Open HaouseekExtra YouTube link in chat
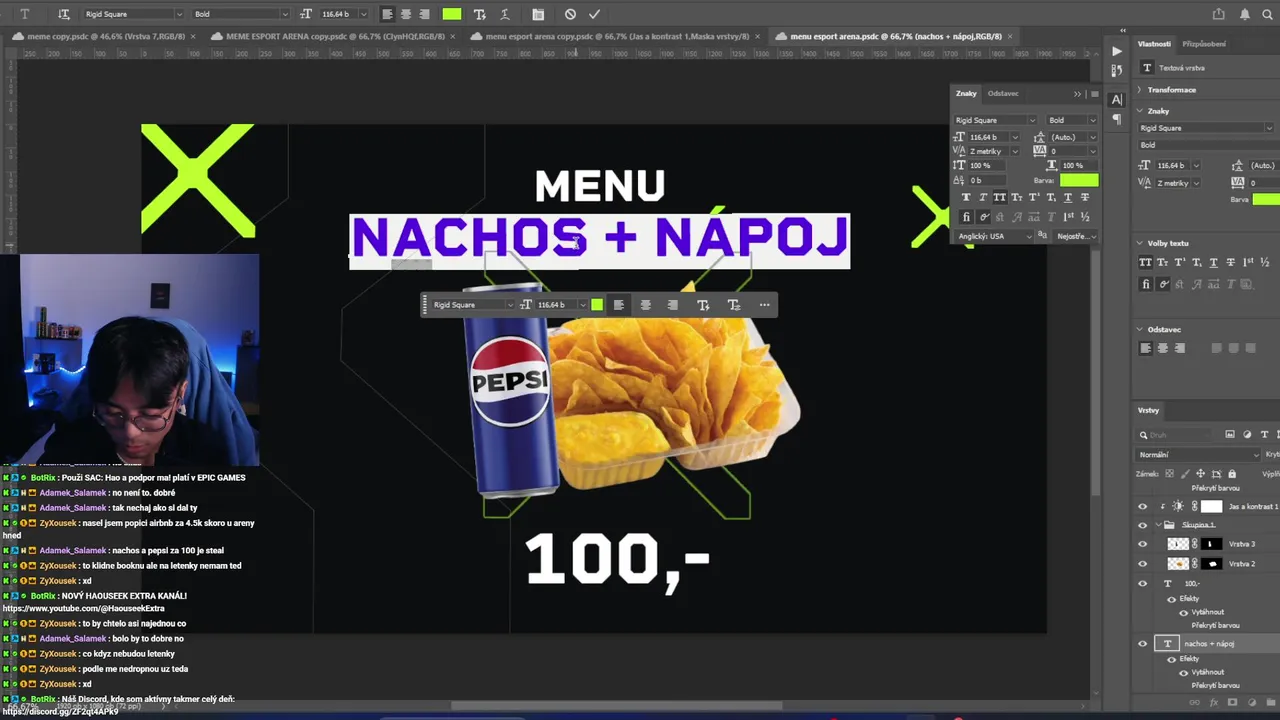Screen dimensions: 1280x720 coord(83,608)
